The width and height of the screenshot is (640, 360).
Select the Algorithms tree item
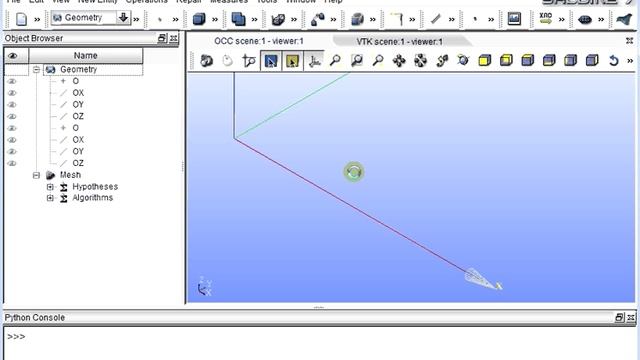(93, 198)
